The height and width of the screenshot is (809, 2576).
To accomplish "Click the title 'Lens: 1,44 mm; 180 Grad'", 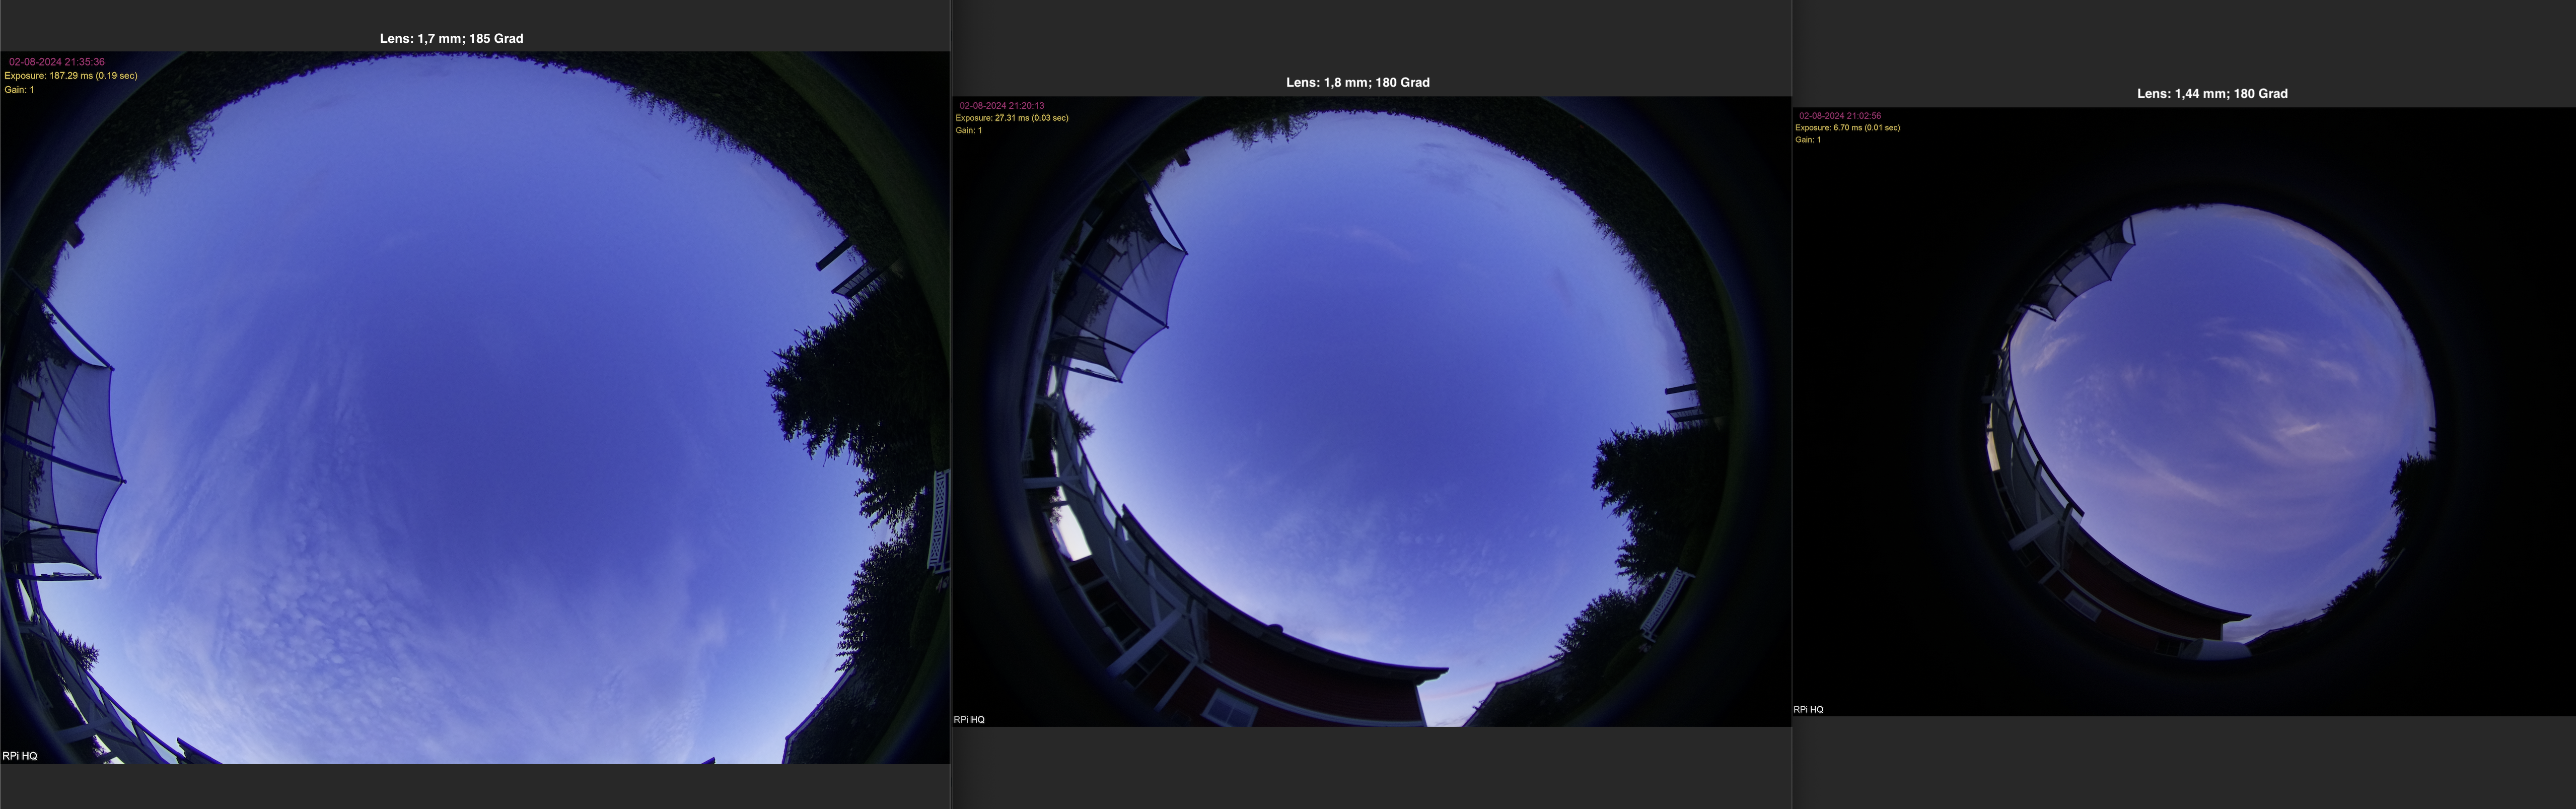I will pyautogui.click(x=2212, y=93).
